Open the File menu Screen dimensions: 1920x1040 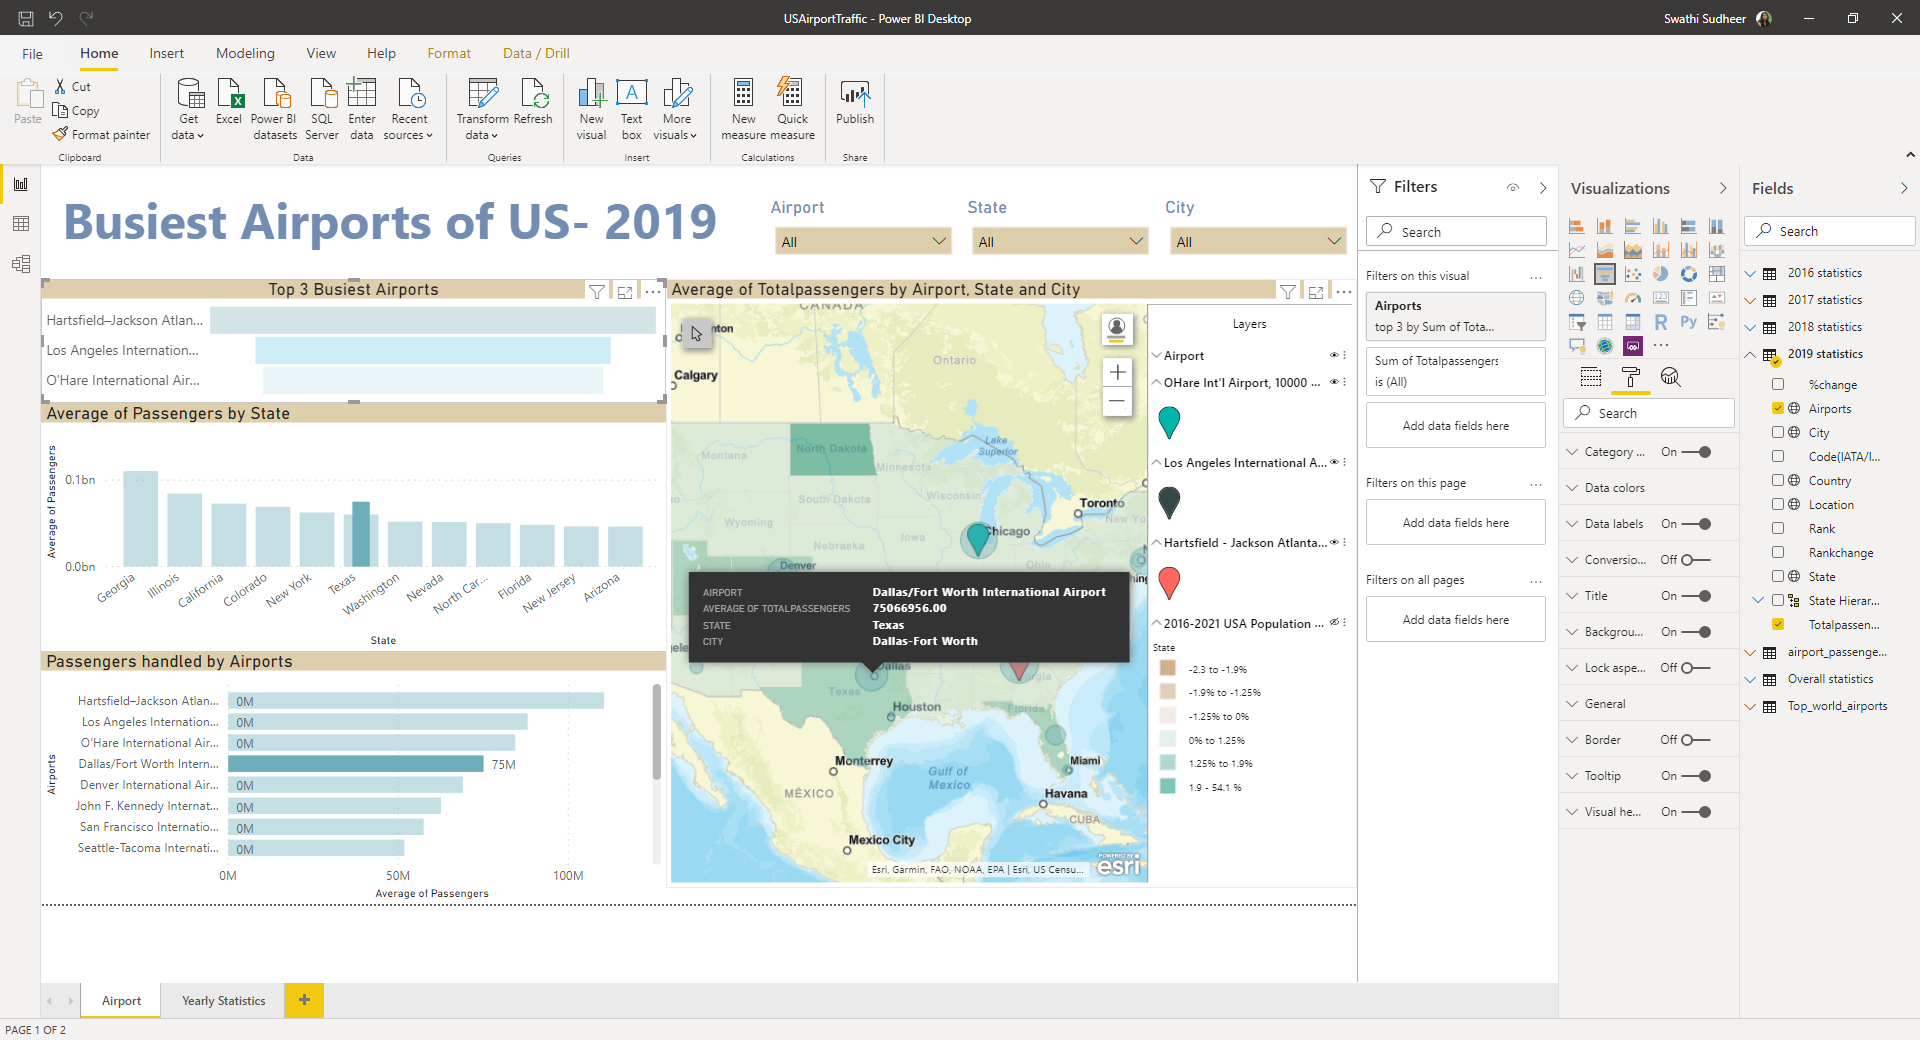click(x=33, y=54)
